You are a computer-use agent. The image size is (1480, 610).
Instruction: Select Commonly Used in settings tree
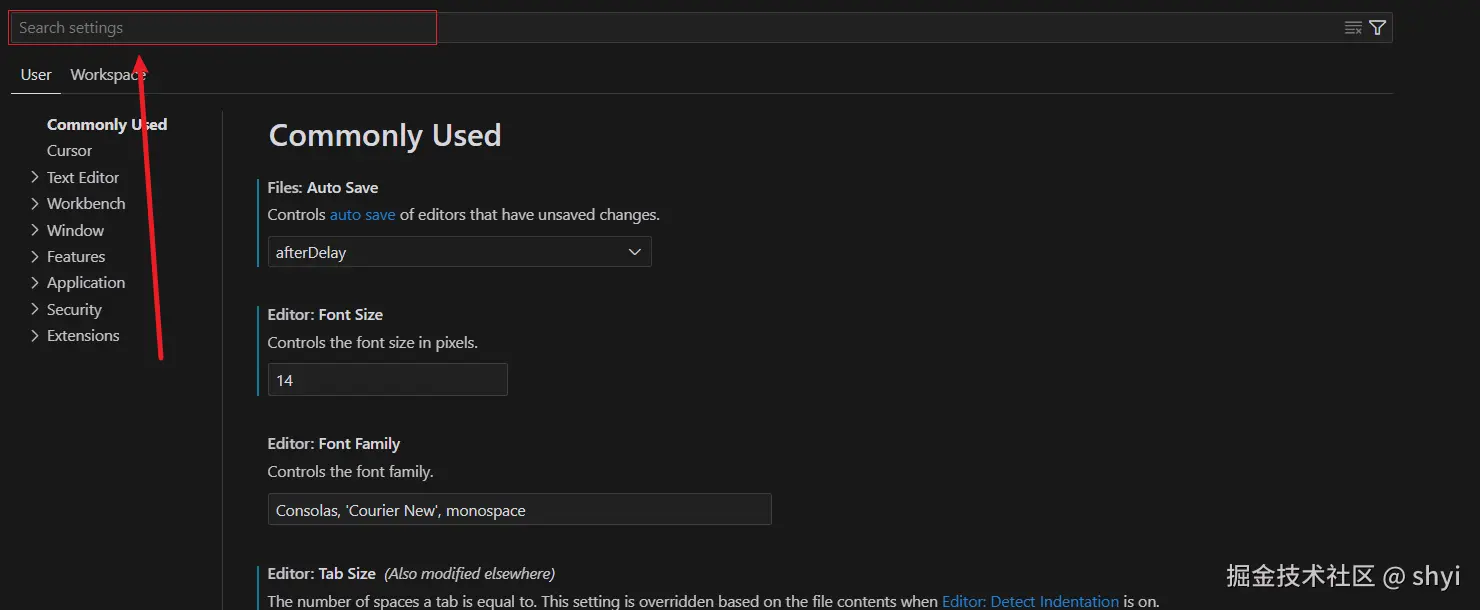(107, 125)
